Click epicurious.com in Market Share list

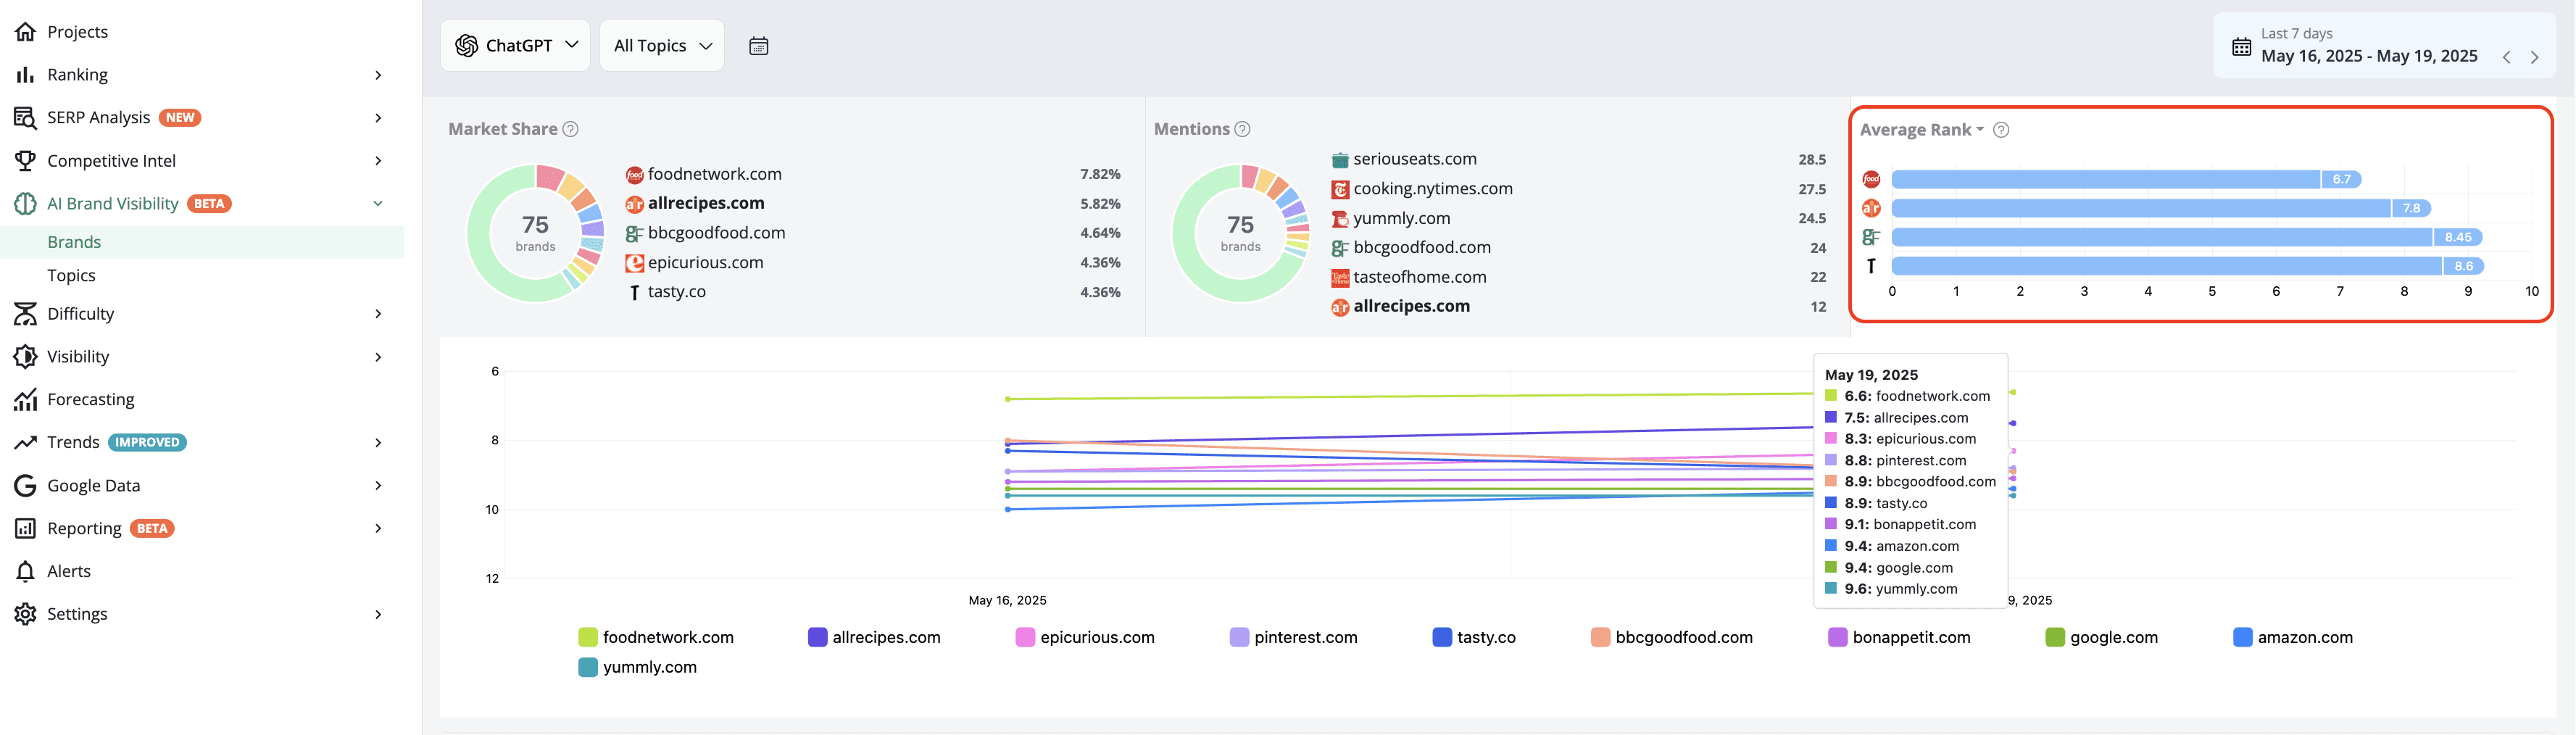tap(705, 263)
